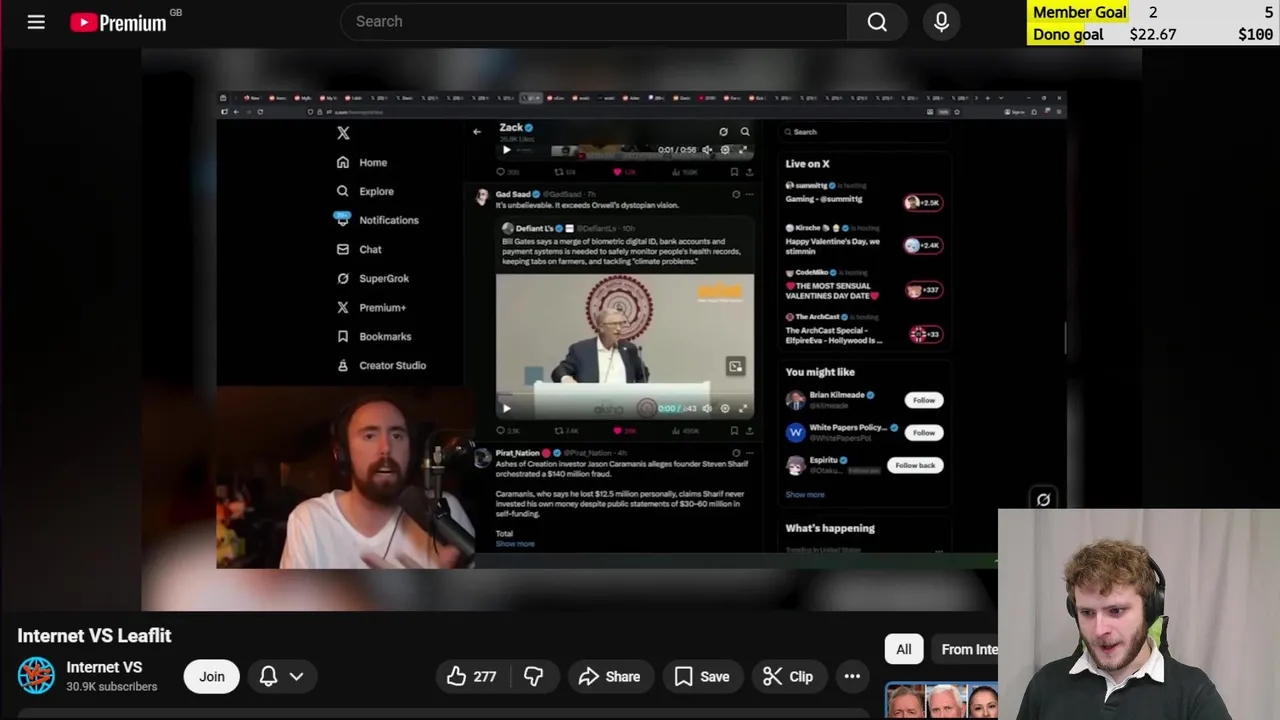Viewport: 1280px width, 720px height.
Task: Select the From Inte... filter chip
Action: [x=965, y=649]
